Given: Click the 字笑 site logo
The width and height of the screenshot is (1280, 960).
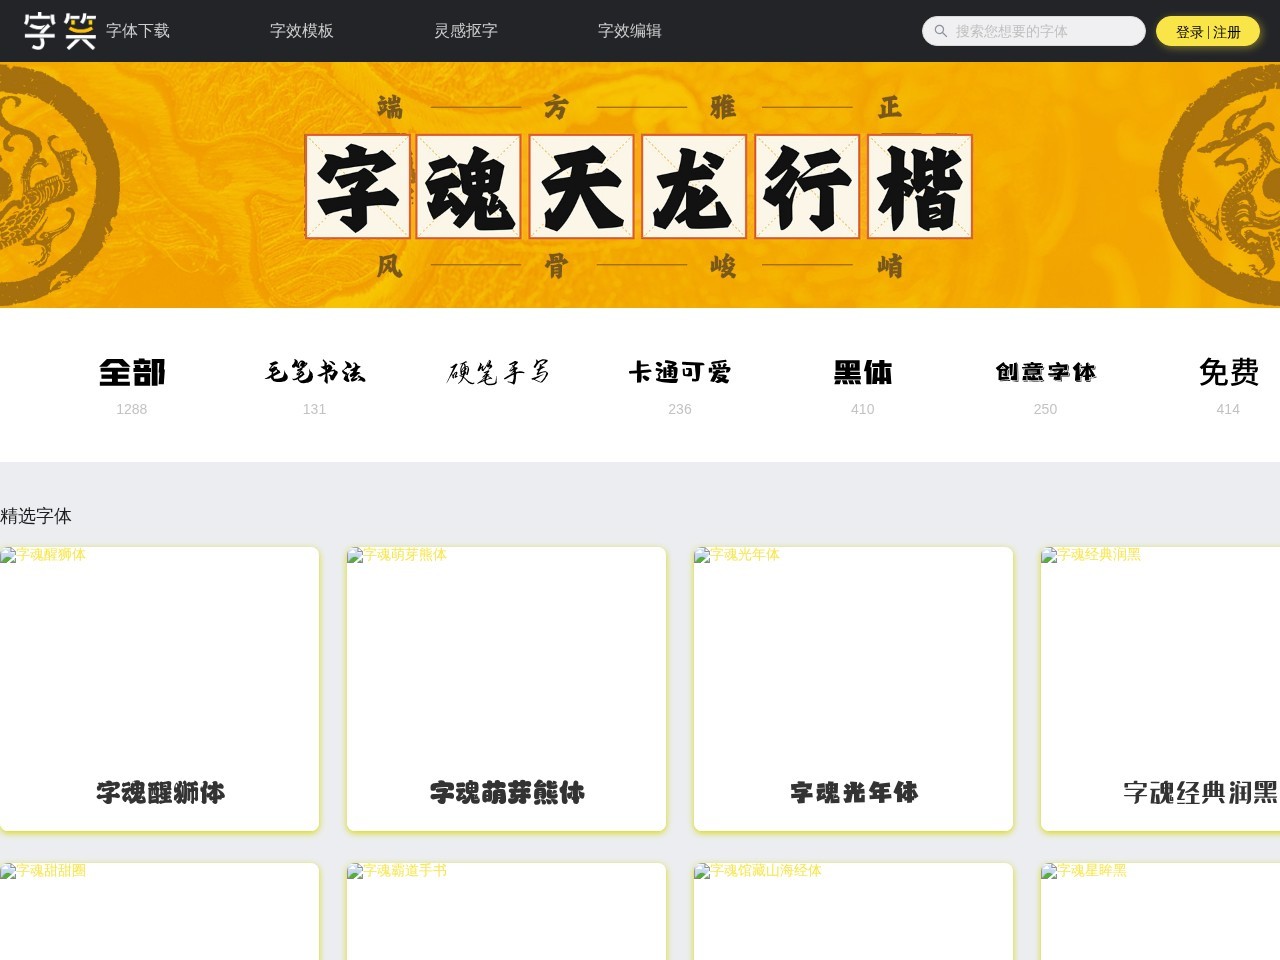Looking at the screenshot, I should tap(60, 31).
